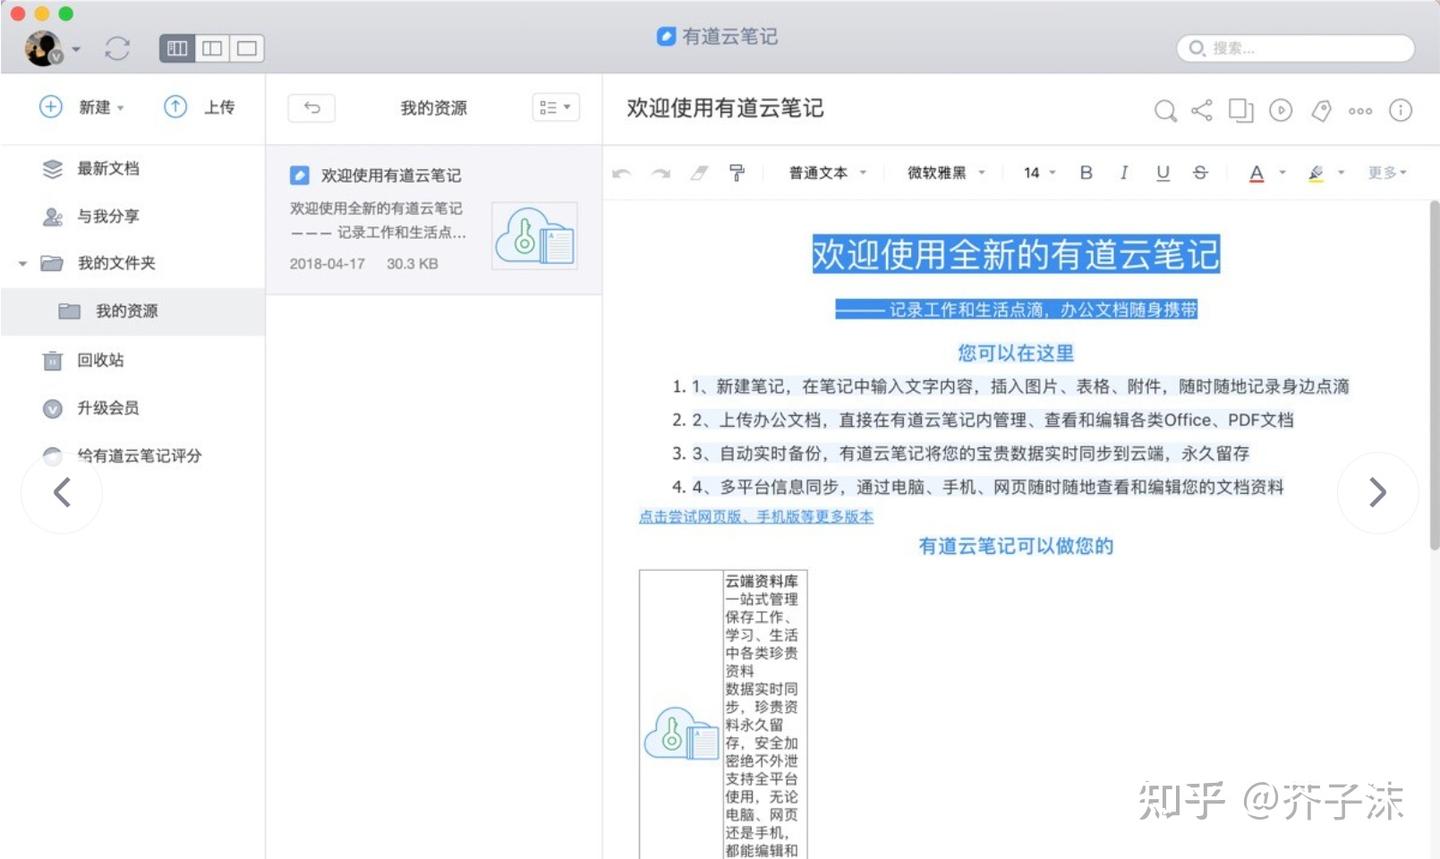Open the font color dropdown arrow
Screen dimensions: 1440x859
pyautogui.click(x=1282, y=173)
